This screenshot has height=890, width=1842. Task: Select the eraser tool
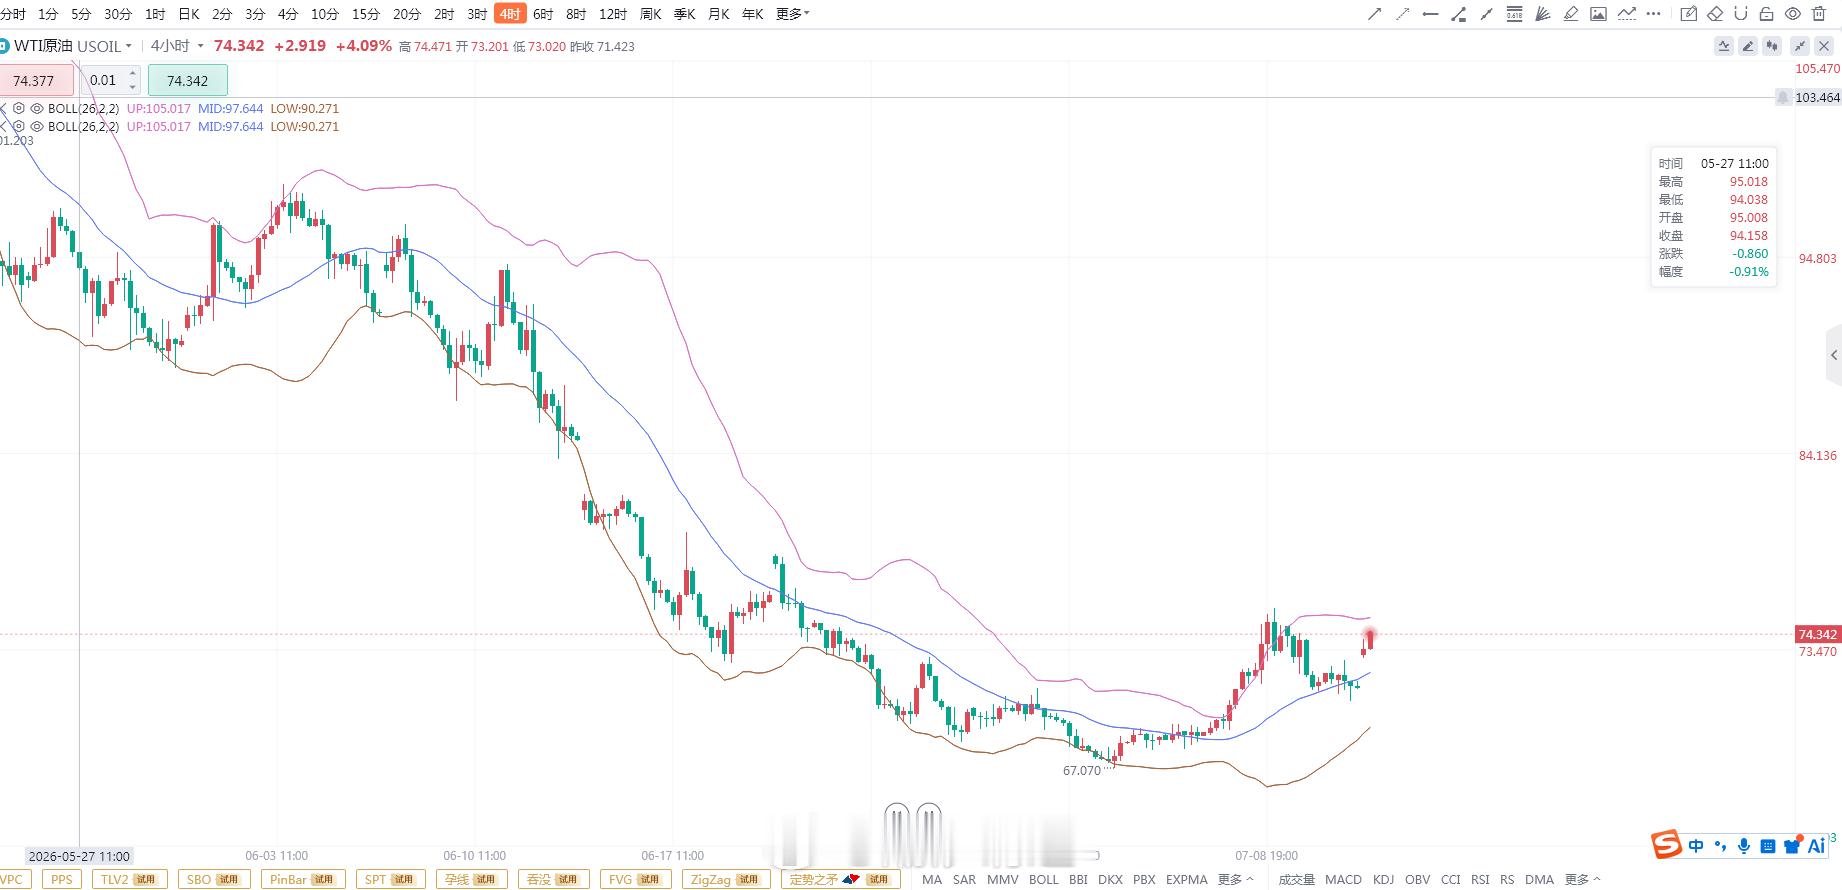click(x=1715, y=14)
